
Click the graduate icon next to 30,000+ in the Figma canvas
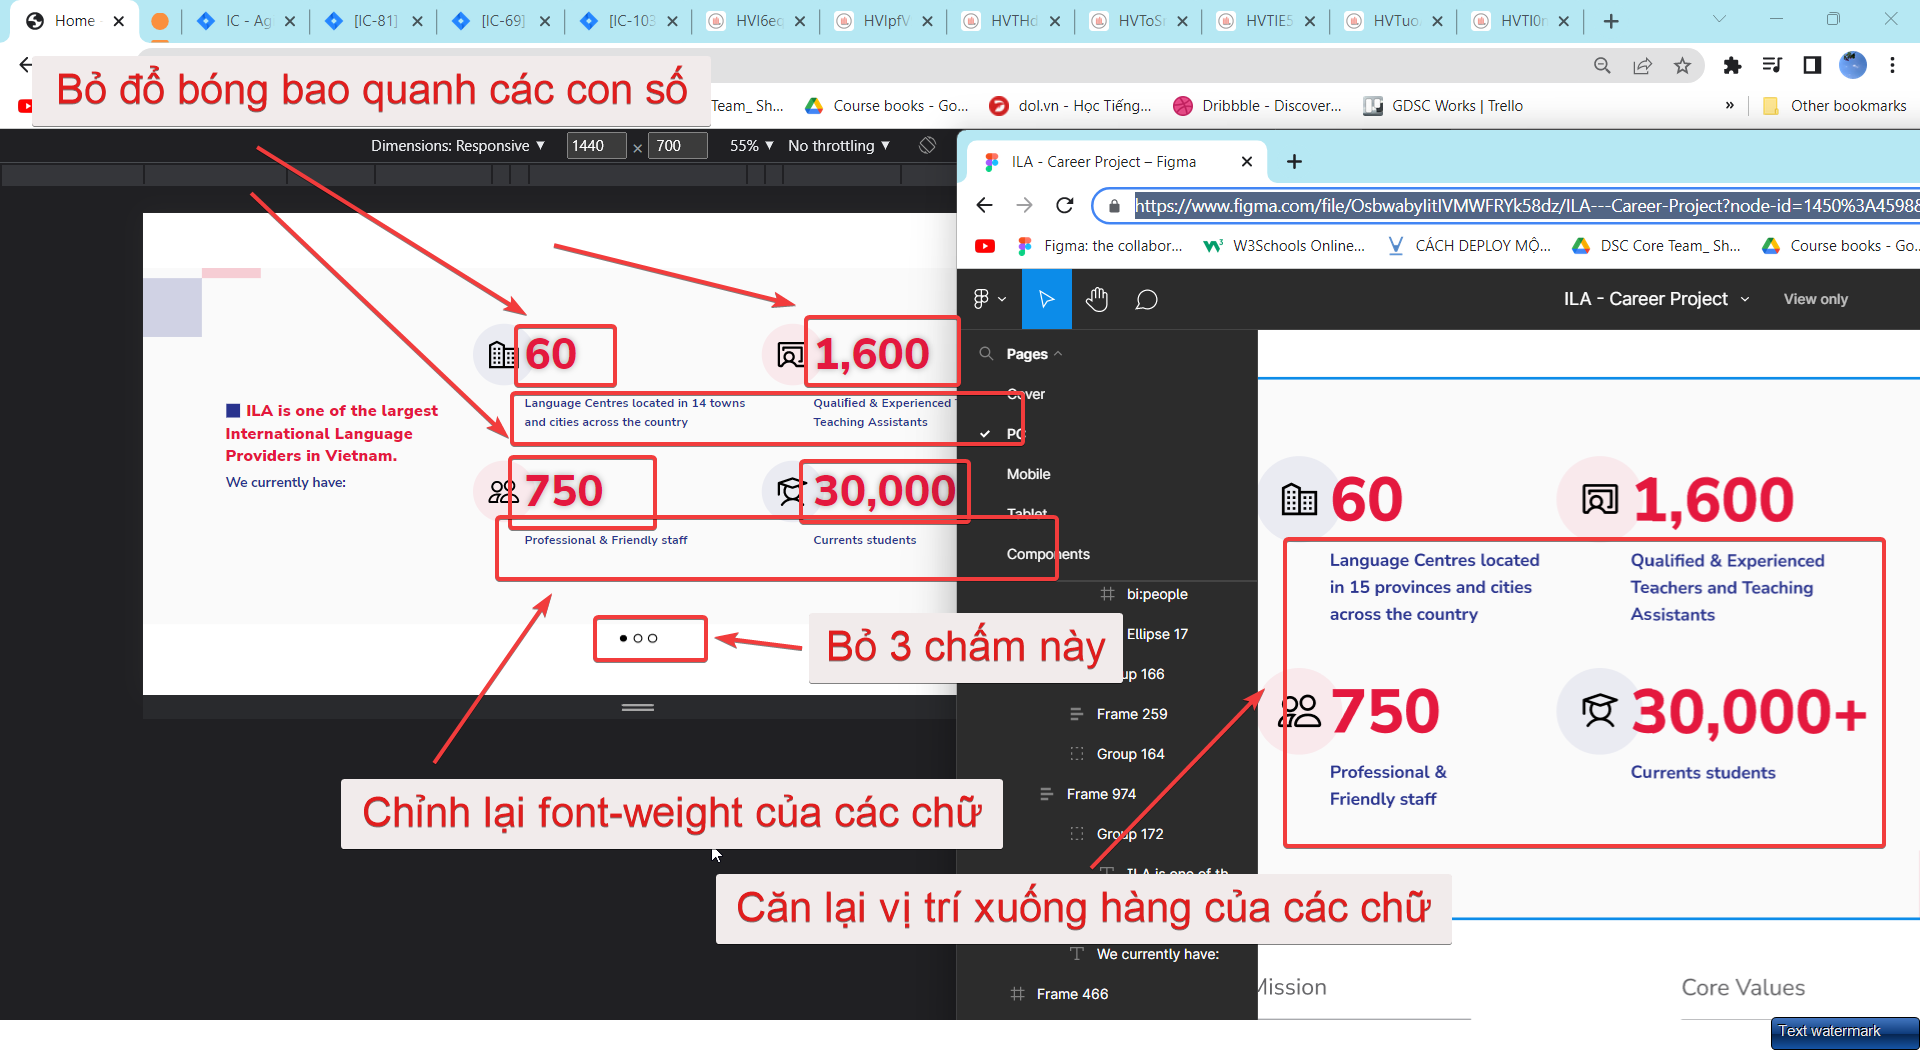(x=1599, y=711)
